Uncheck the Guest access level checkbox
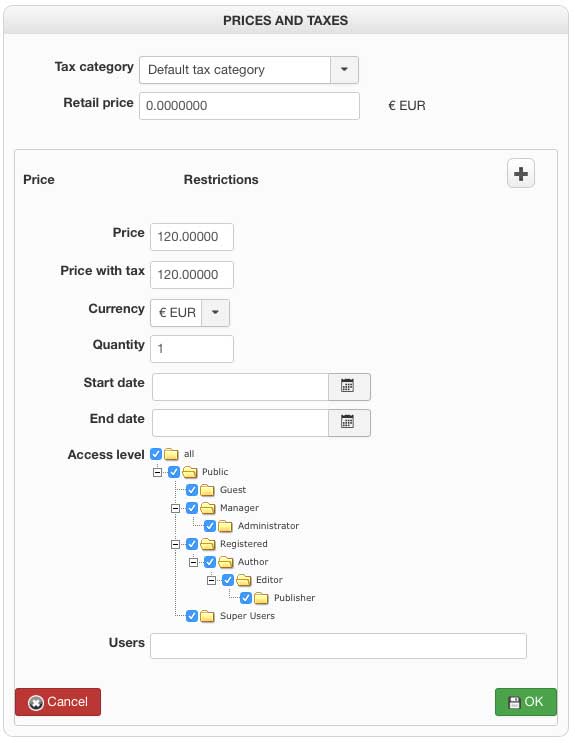The width and height of the screenshot is (575, 743). point(192,490)
